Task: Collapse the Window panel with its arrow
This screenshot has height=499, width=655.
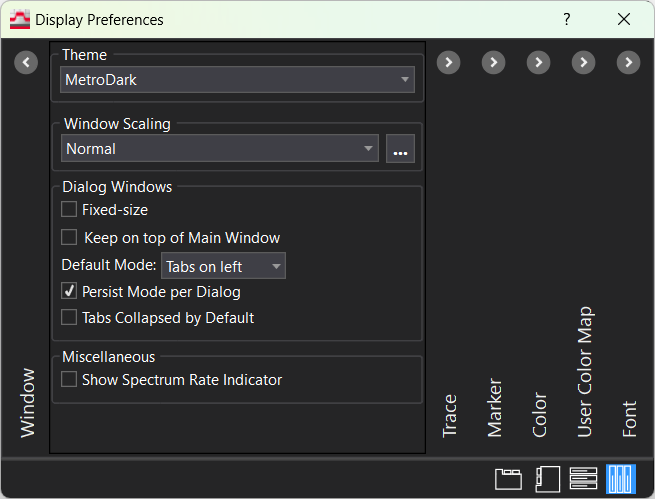Action: (x=26, y=63)
